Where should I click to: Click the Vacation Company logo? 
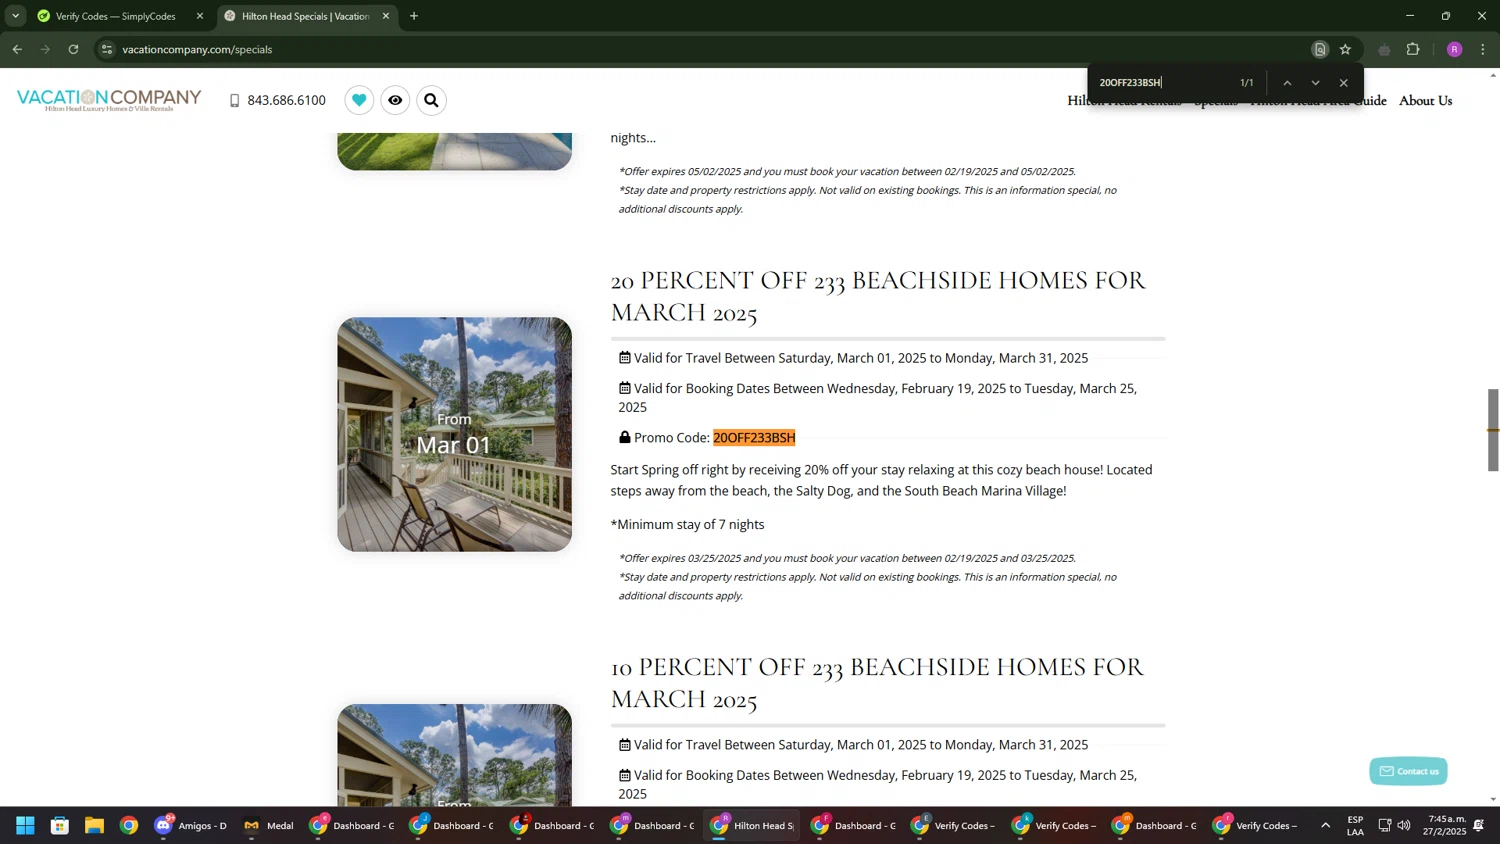109,100
